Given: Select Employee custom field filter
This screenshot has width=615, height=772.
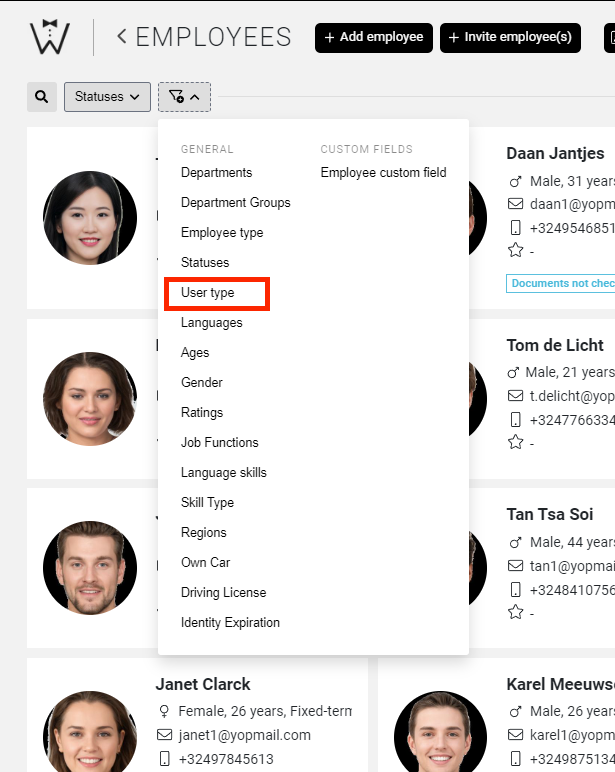Looking at the screenshot, I should click(383, 173).
